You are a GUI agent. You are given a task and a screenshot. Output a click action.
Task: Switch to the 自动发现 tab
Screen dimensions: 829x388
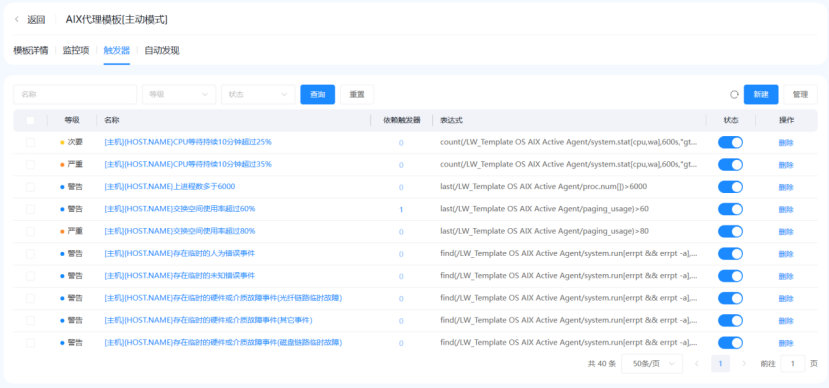(162, 51)
